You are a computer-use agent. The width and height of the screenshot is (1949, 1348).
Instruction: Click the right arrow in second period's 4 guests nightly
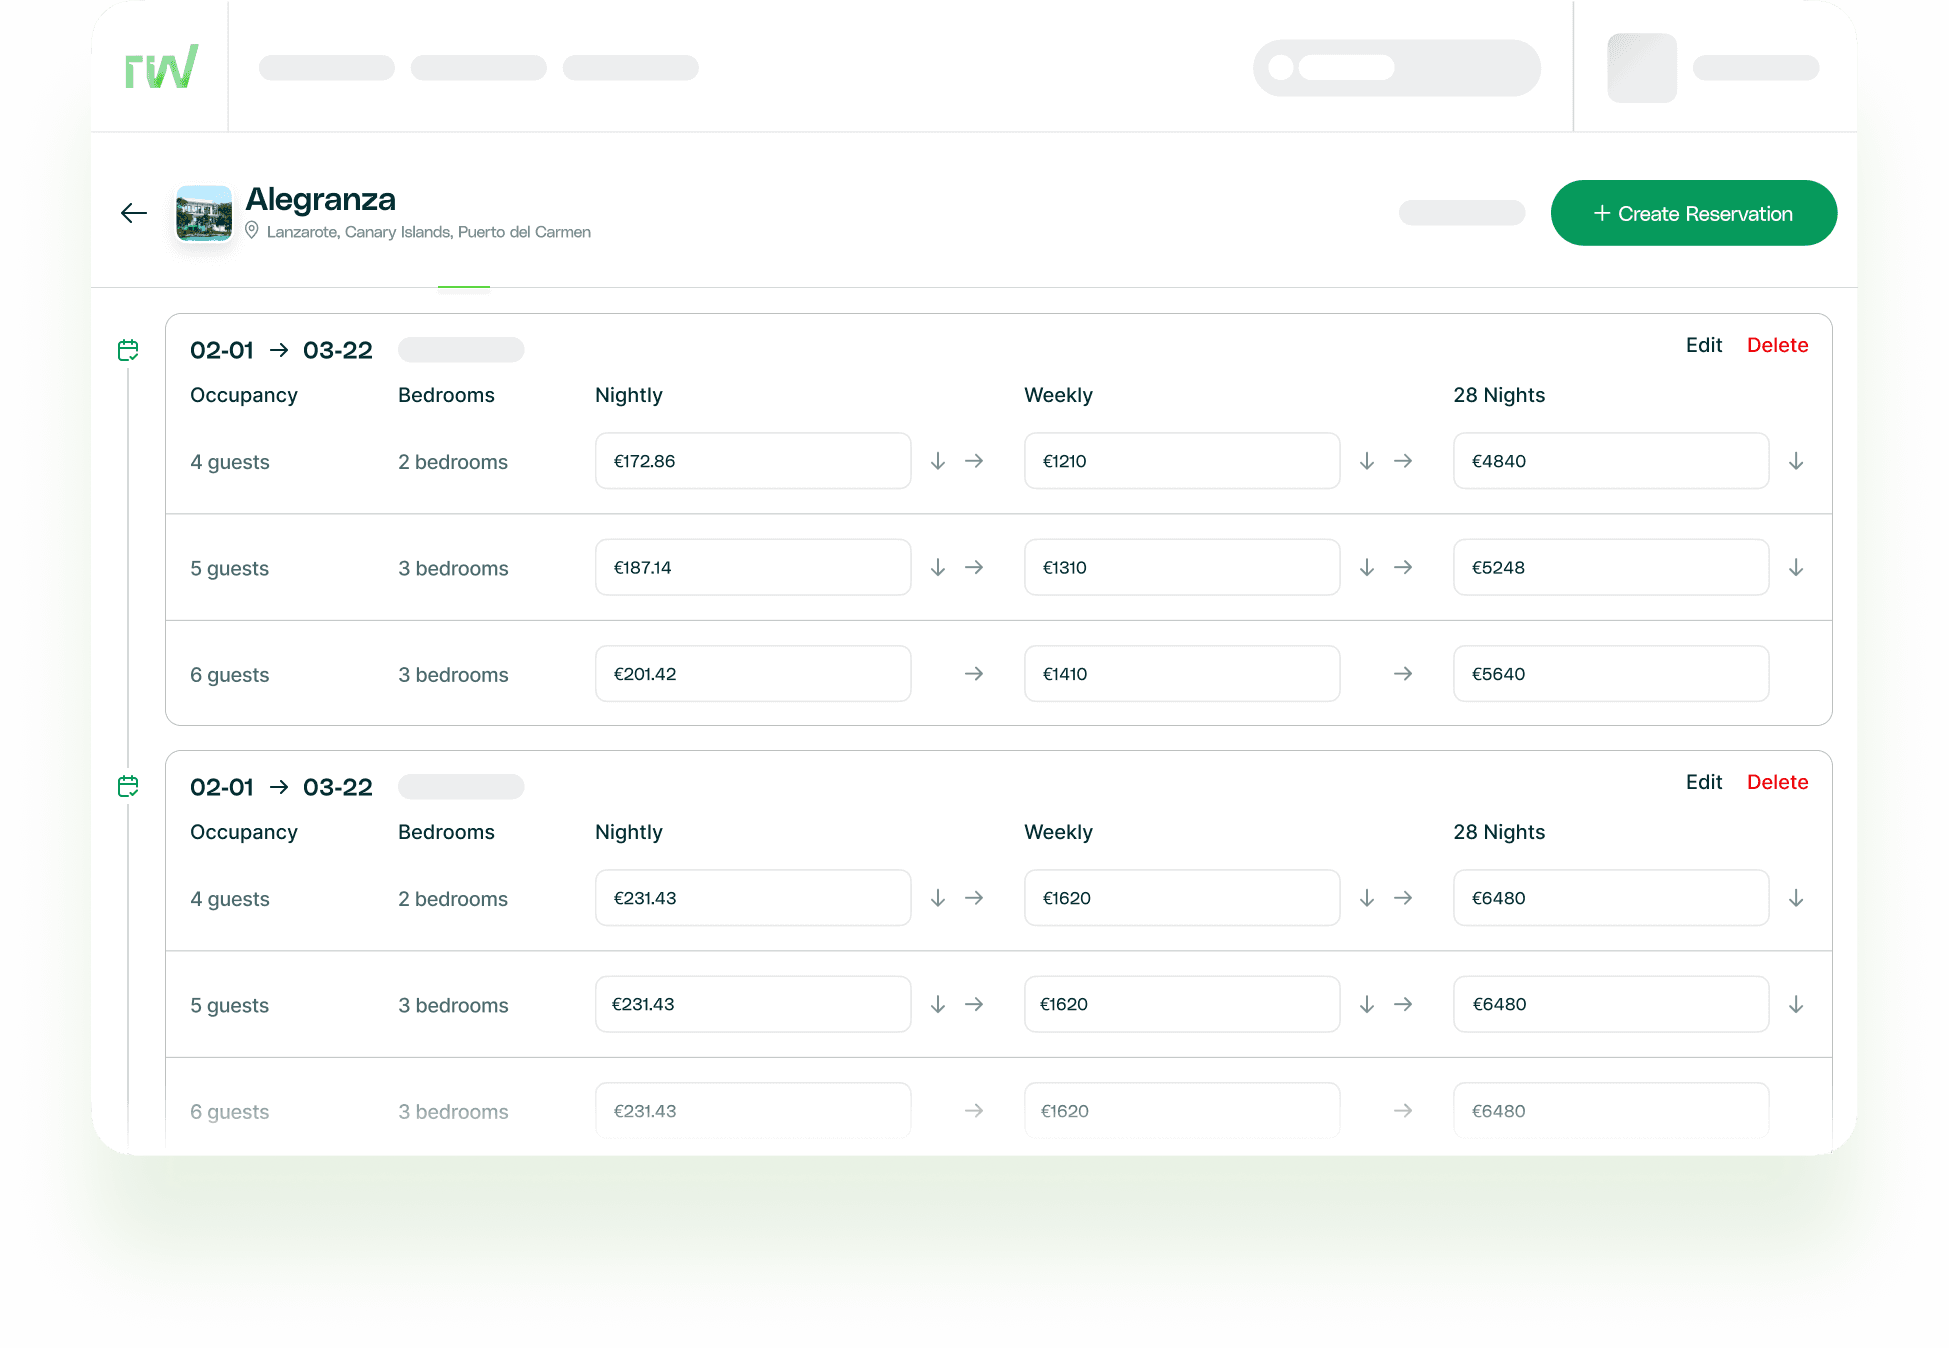pyautogui.click(x=974, y=898)
